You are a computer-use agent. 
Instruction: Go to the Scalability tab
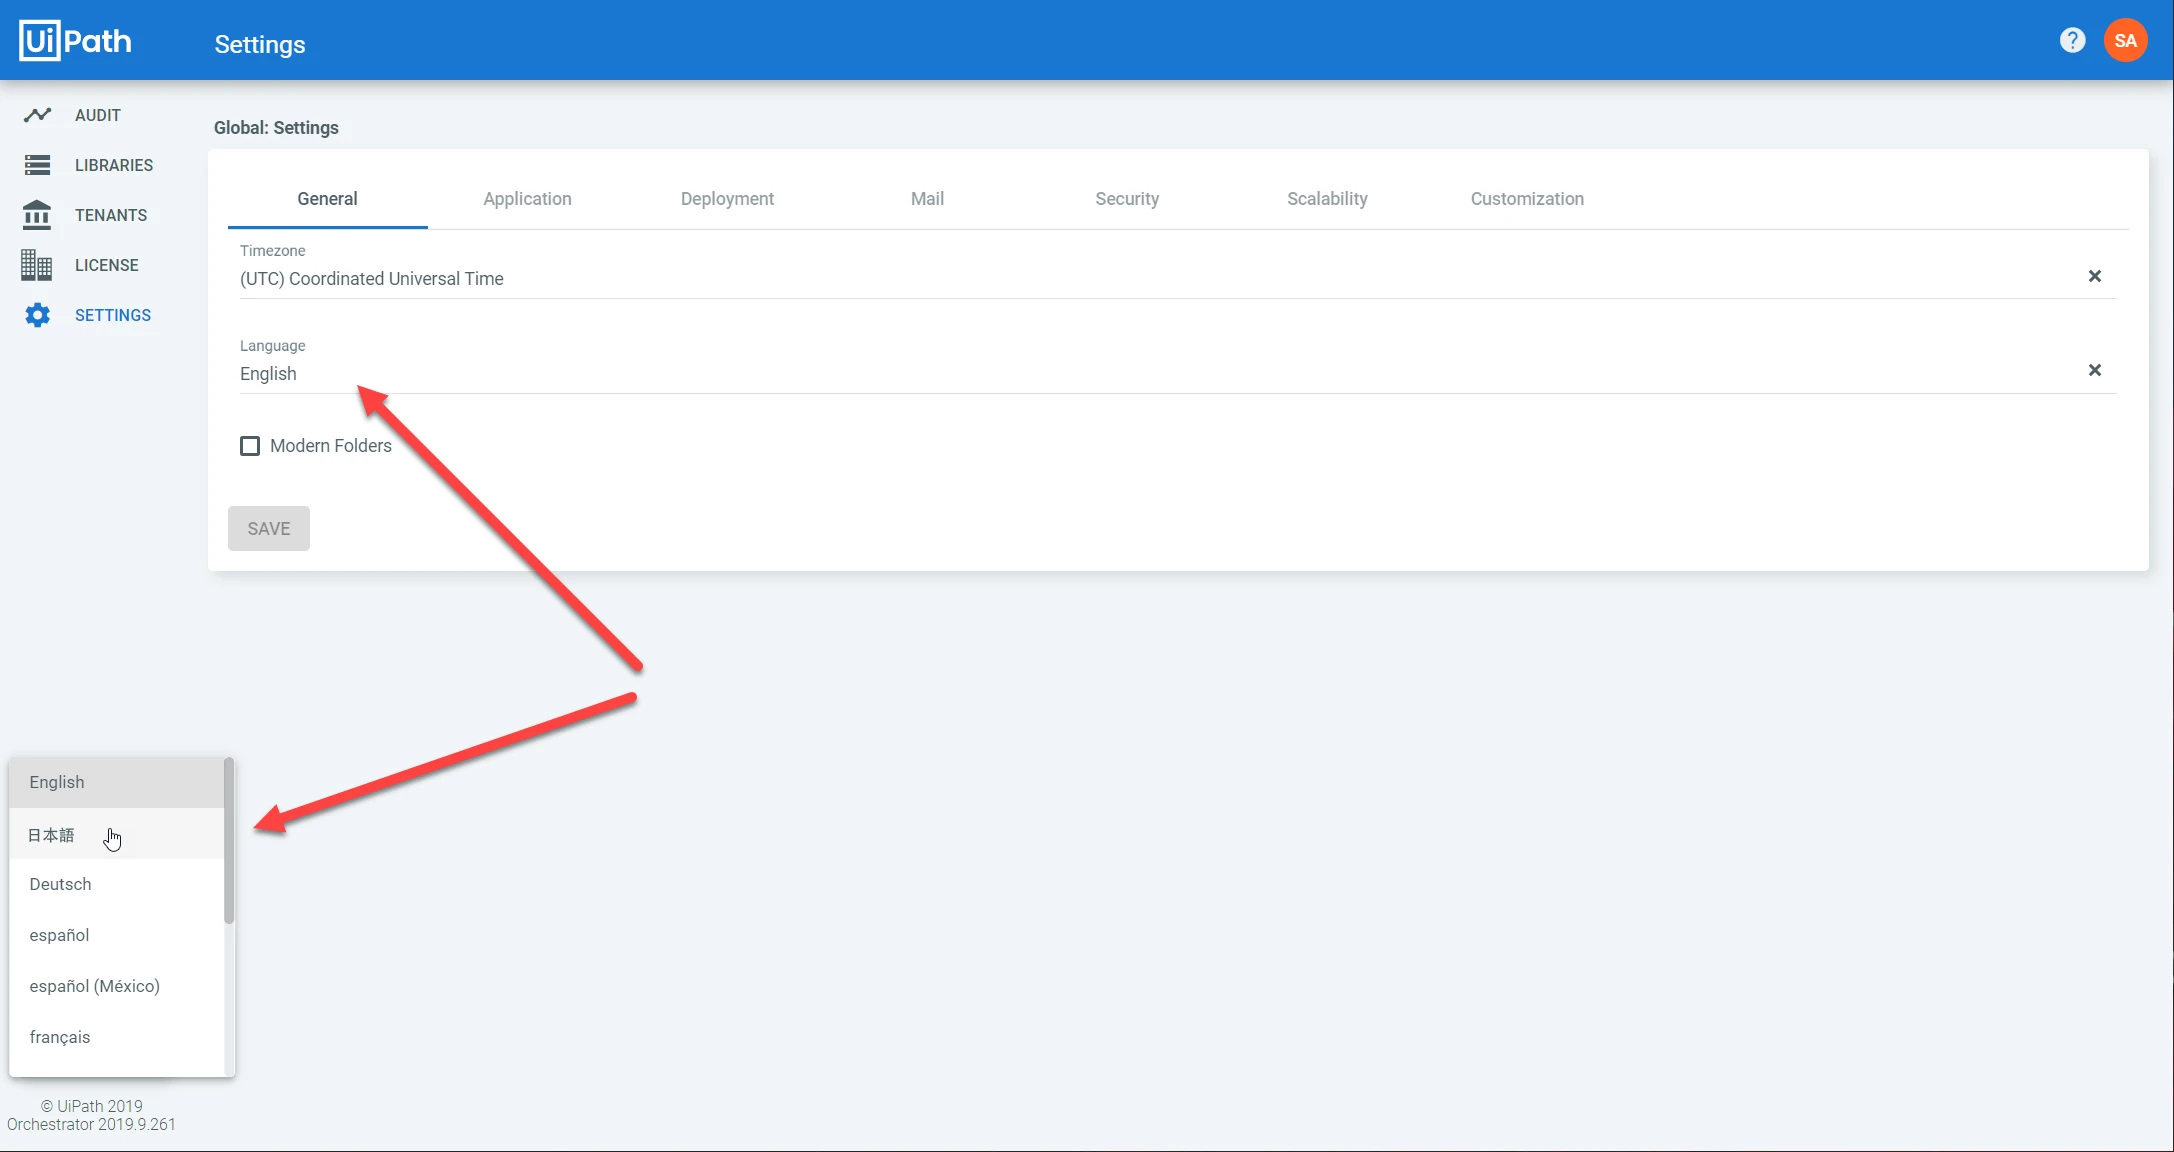(x=1327, y=199)
